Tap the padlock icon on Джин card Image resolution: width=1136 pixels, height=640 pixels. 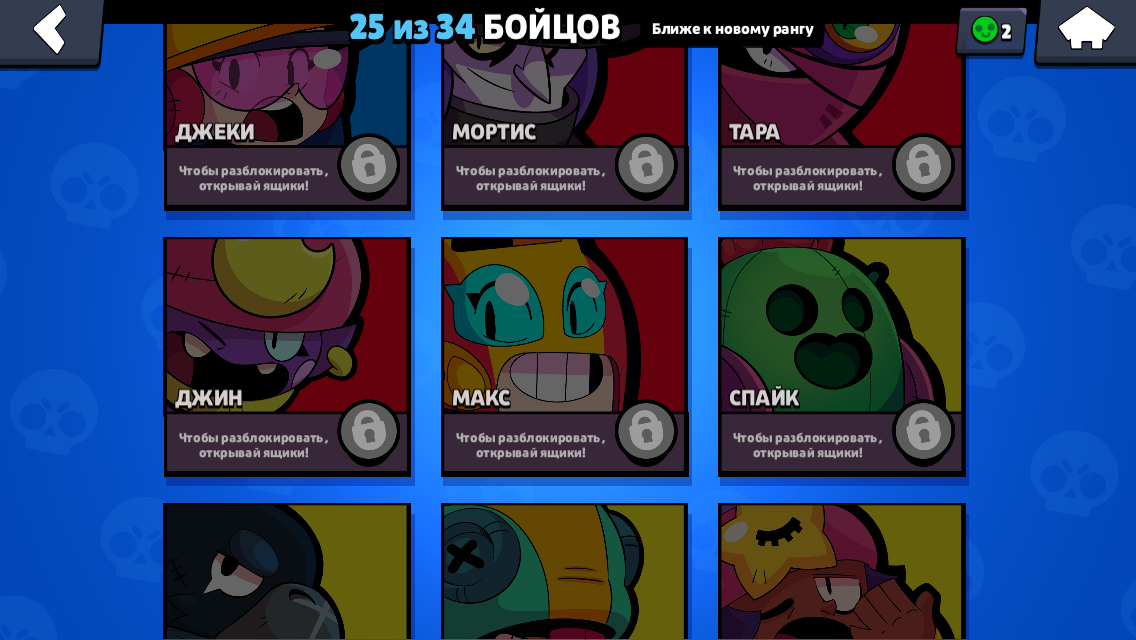pos(369,433)
